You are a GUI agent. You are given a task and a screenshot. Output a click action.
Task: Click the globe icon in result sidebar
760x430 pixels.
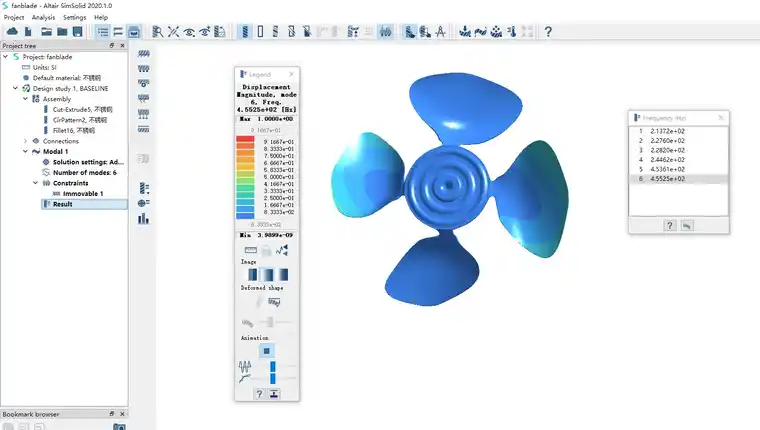[x=143, y=203]
